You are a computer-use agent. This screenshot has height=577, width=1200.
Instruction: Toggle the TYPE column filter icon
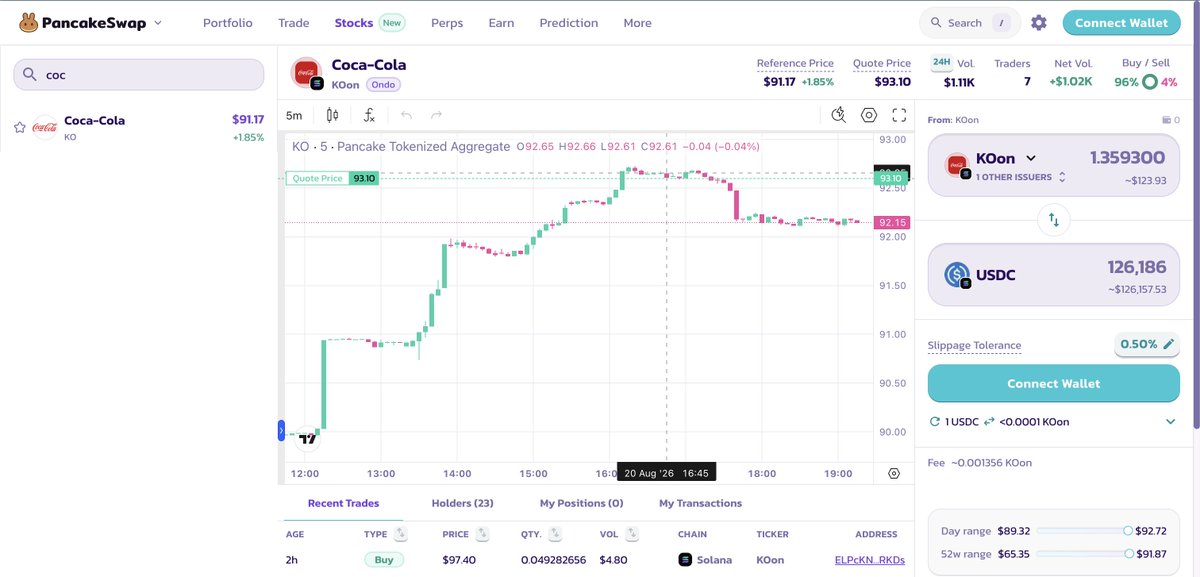point(400,534)
